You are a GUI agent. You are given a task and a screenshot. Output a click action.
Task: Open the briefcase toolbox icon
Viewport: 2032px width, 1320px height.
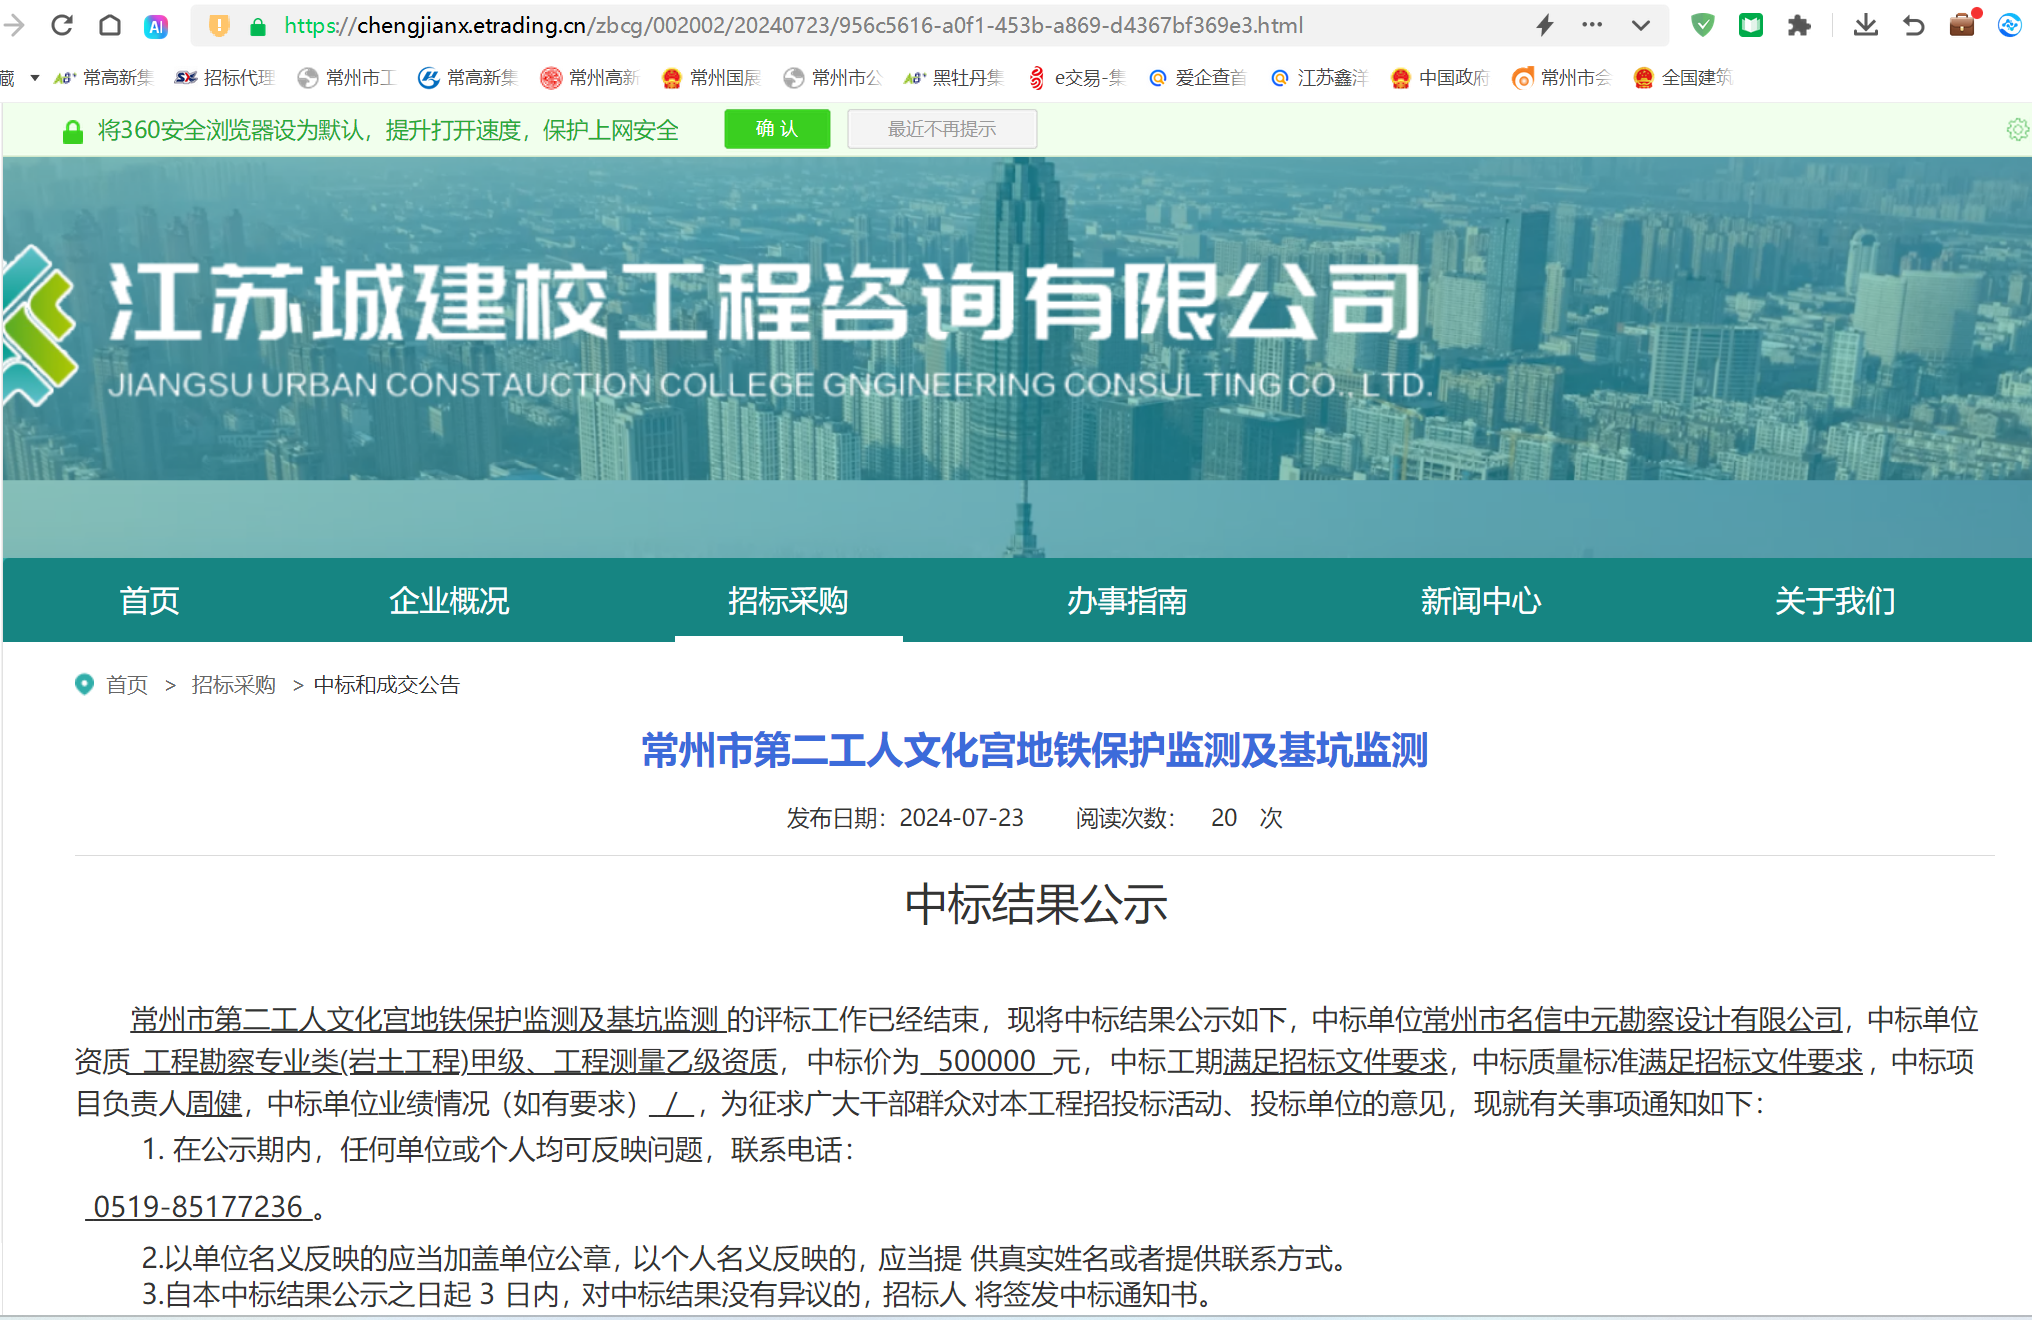1962,24
